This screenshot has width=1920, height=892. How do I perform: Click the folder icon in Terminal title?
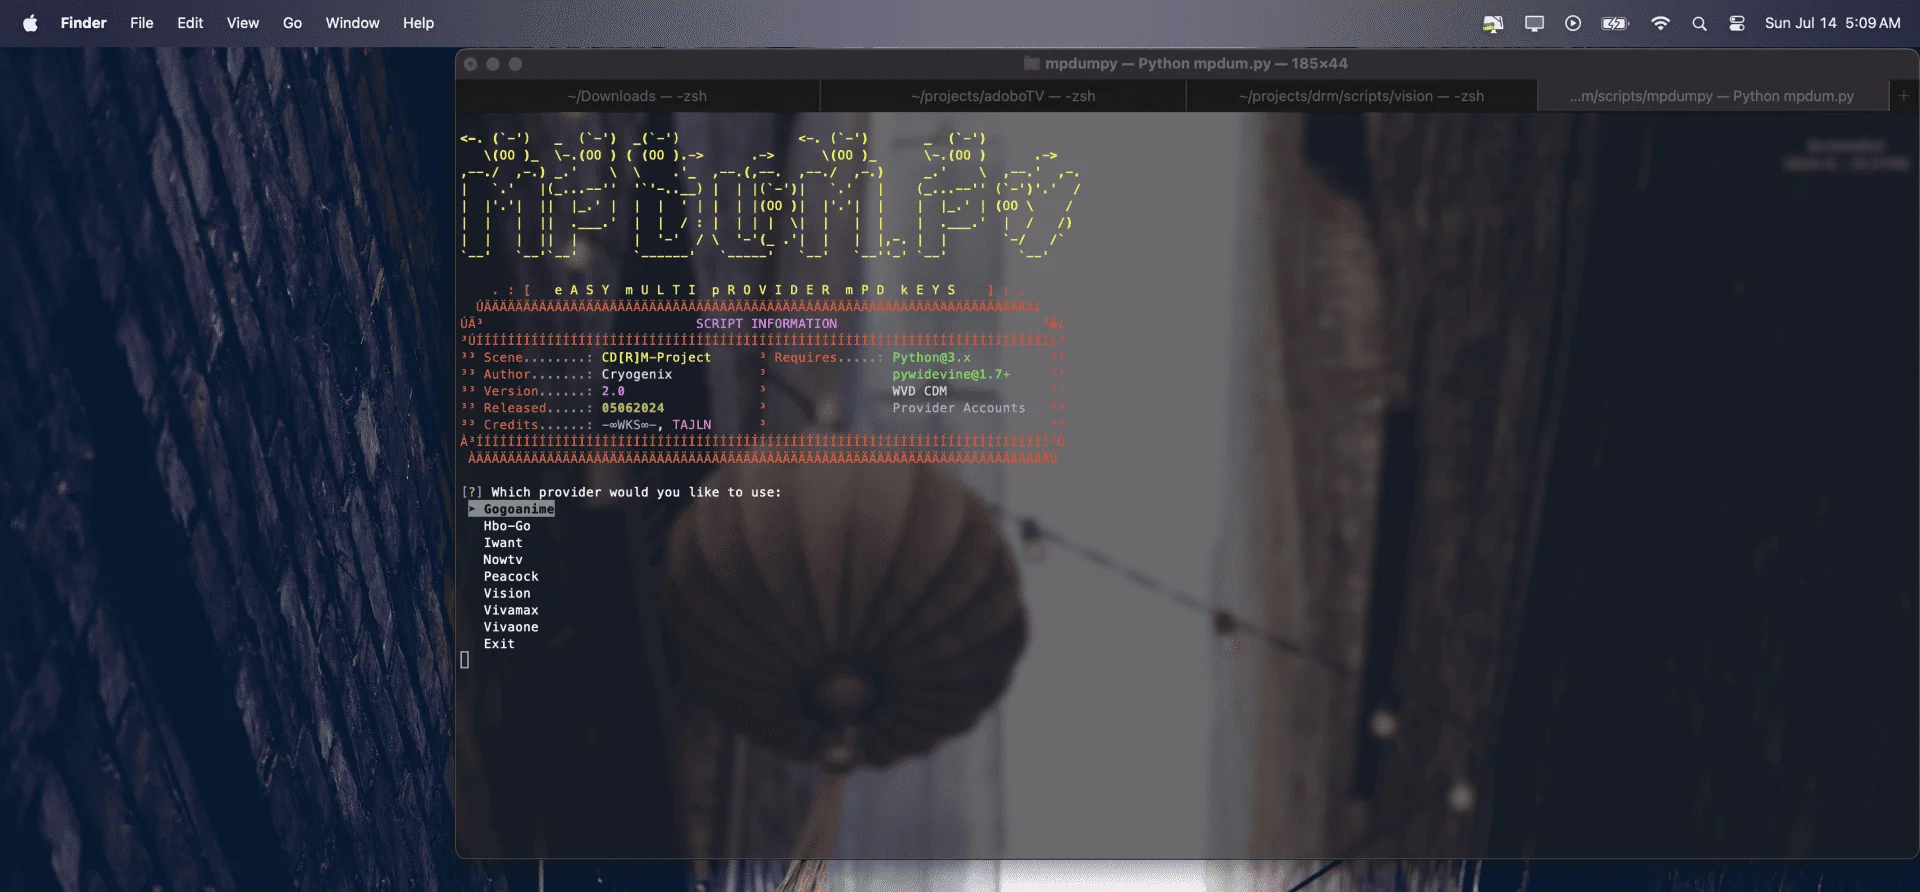click(1032, 63)
